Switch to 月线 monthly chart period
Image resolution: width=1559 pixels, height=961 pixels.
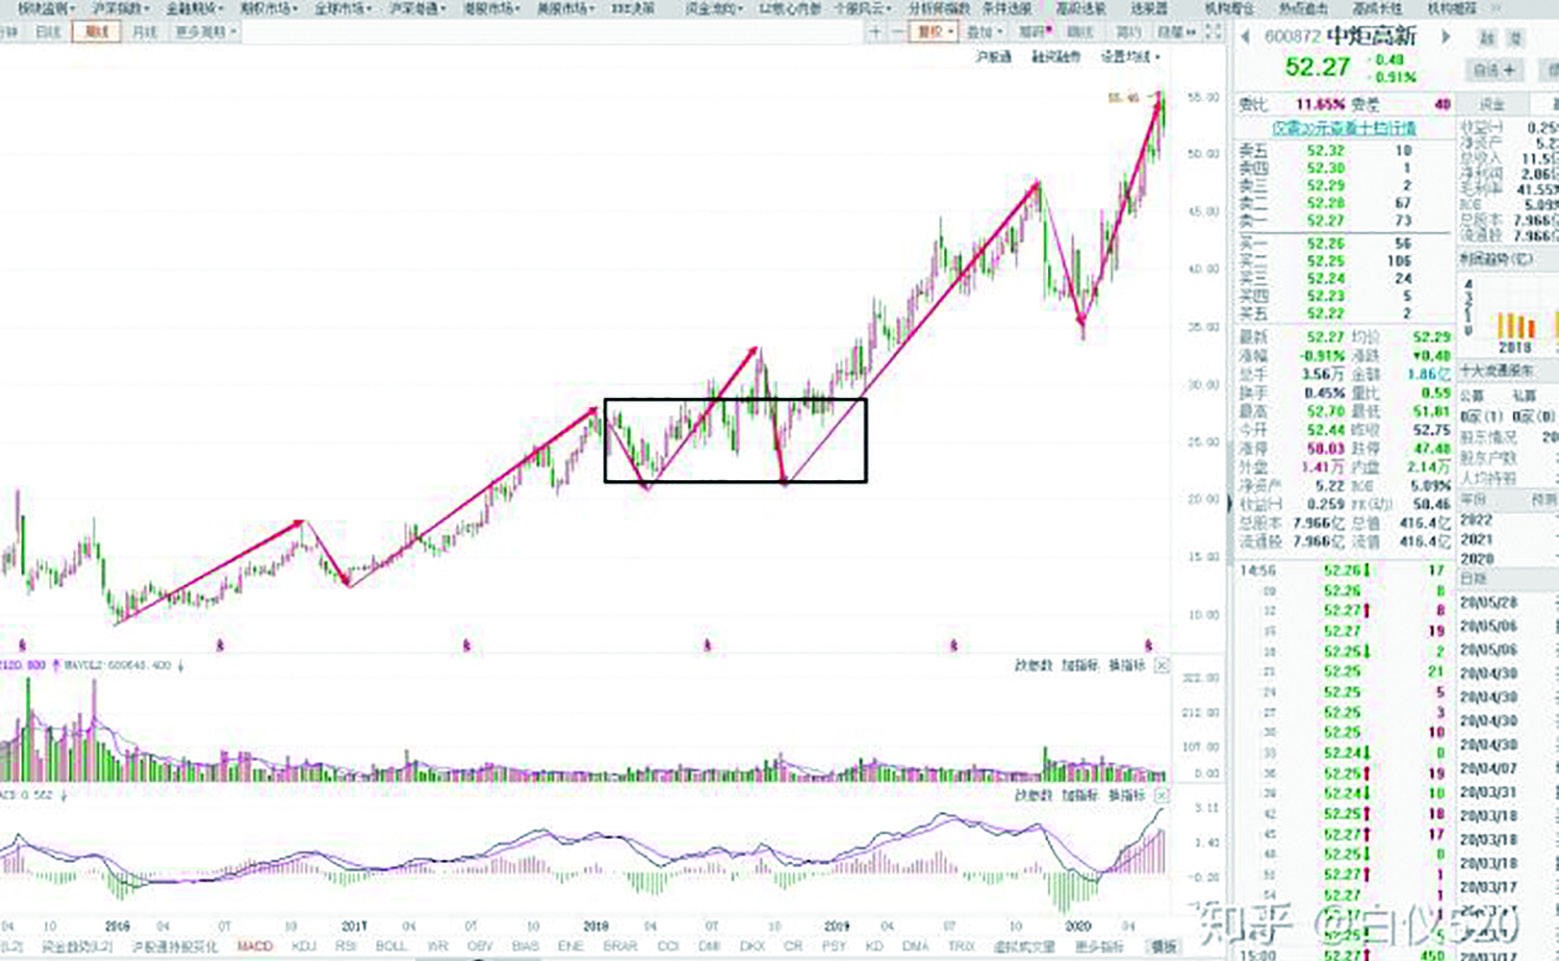144,32
